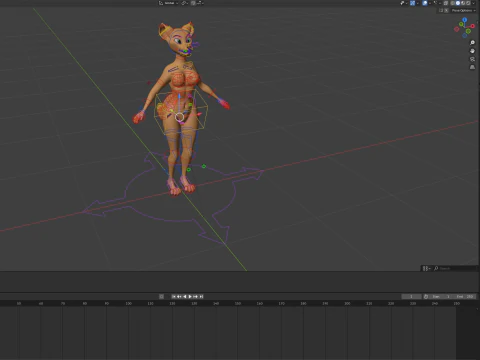
Task: Toggle the viewport gizmos button
Action: pyautogui.click(x=412, y=3)
